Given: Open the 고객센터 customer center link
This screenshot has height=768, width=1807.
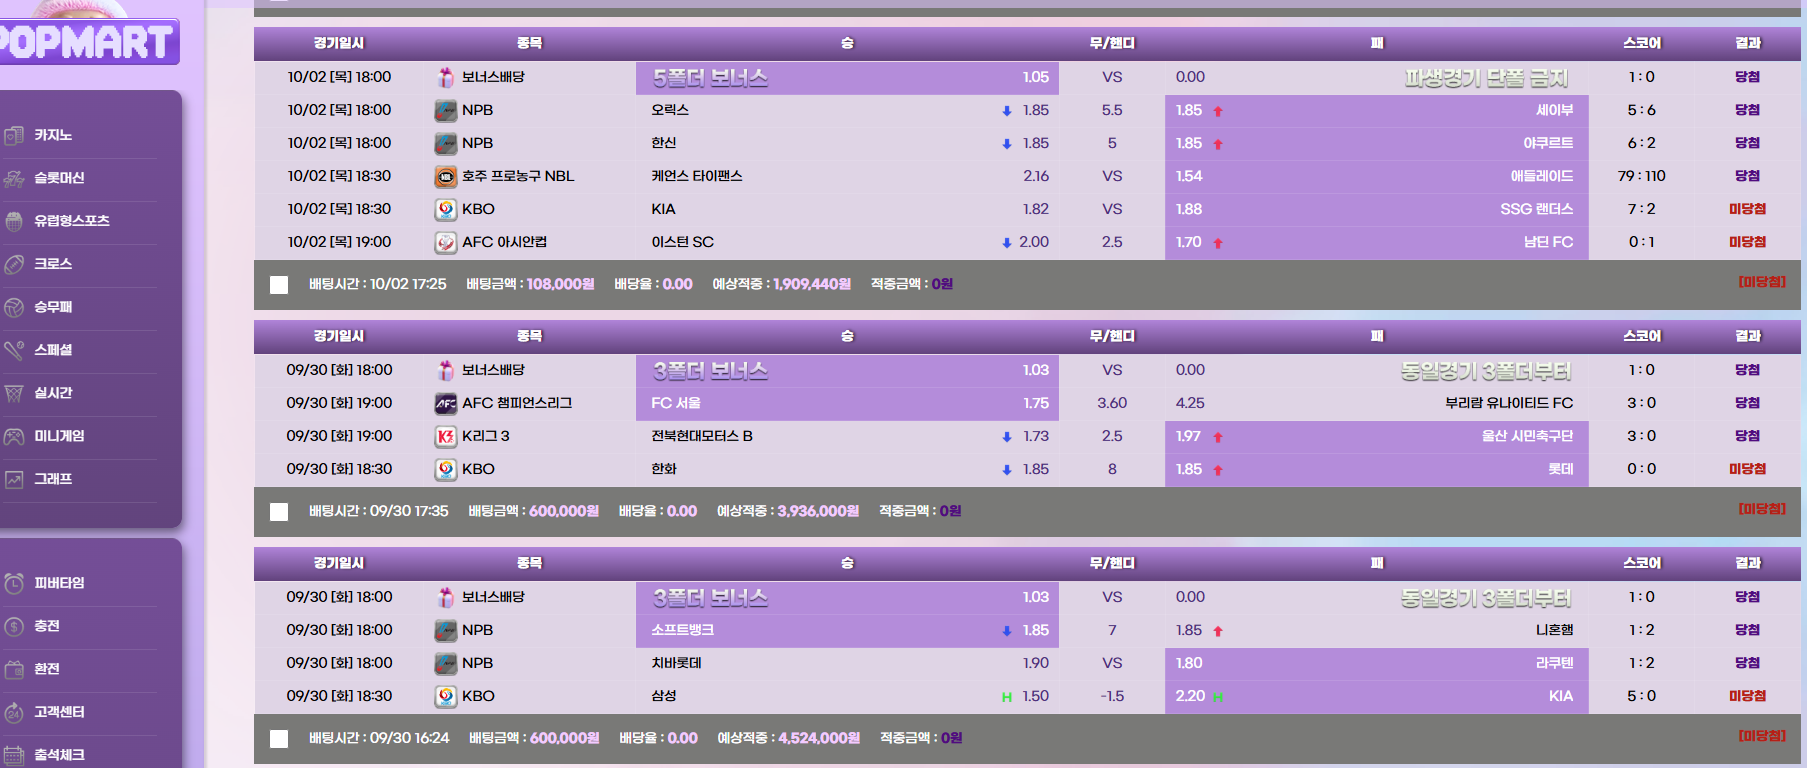Looking at the screenshot, I should click(59, 712).
